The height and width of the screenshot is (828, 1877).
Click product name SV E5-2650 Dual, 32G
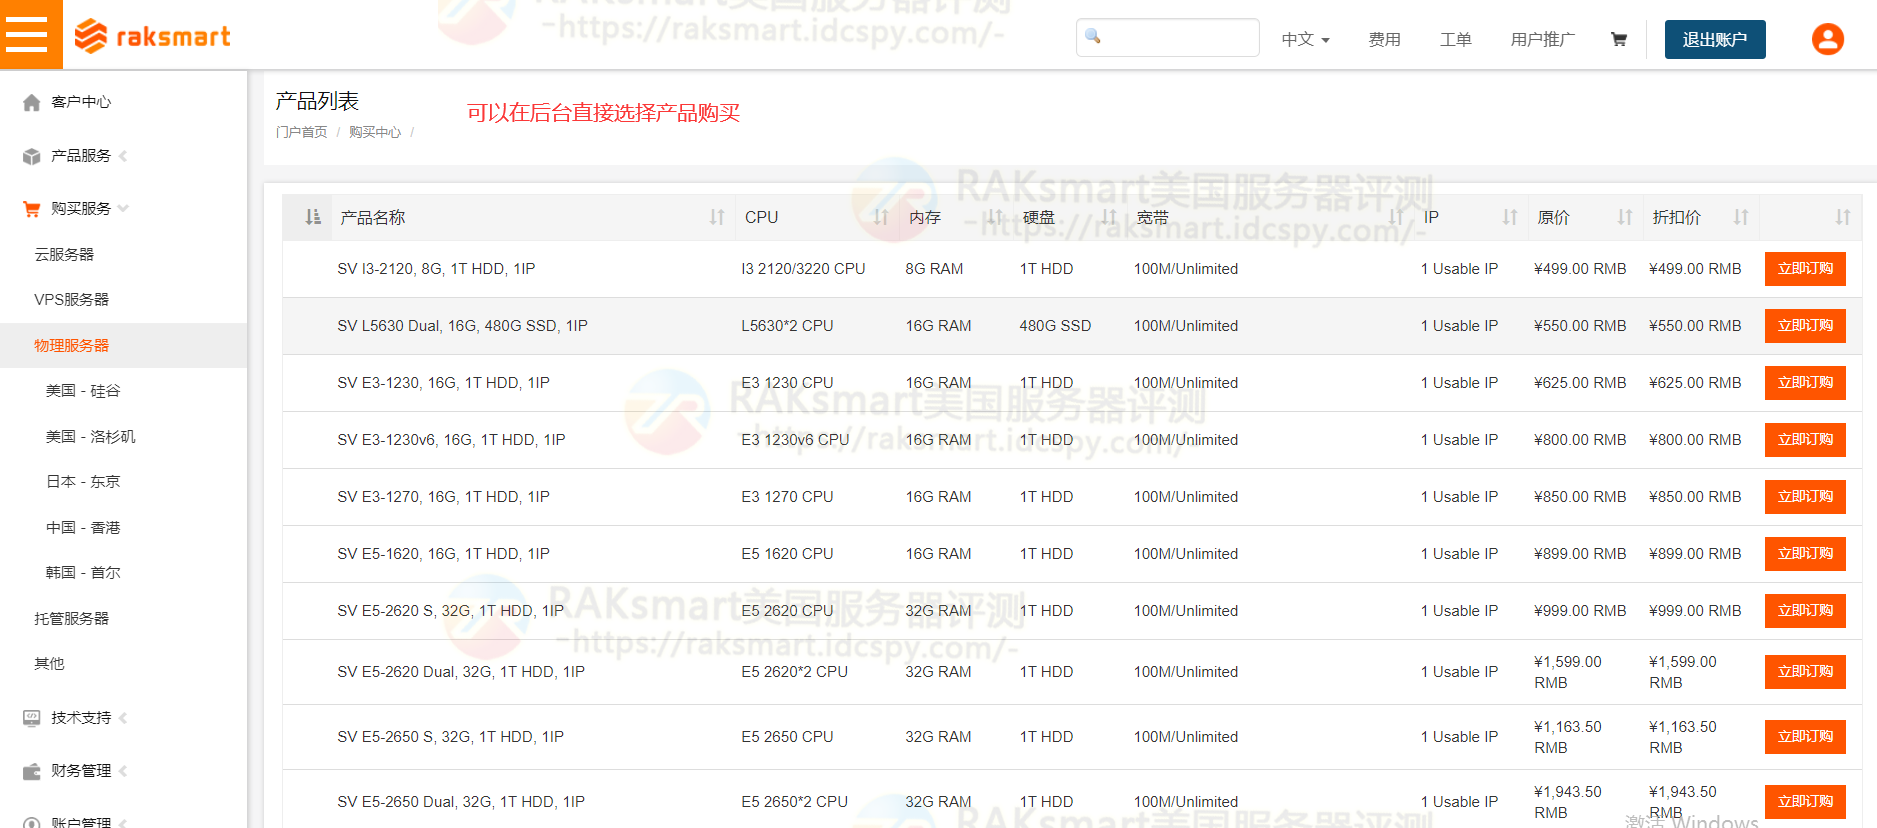461,802
